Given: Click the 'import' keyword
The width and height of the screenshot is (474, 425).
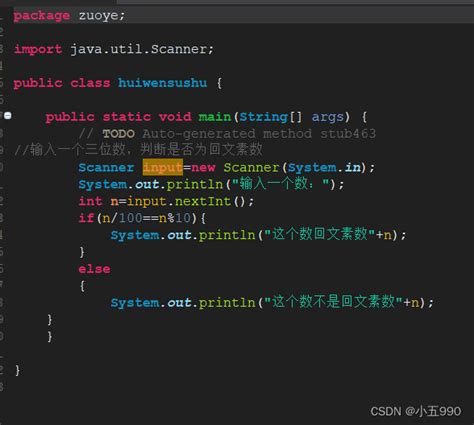Looking at the screenshot, I should (38, 50).
